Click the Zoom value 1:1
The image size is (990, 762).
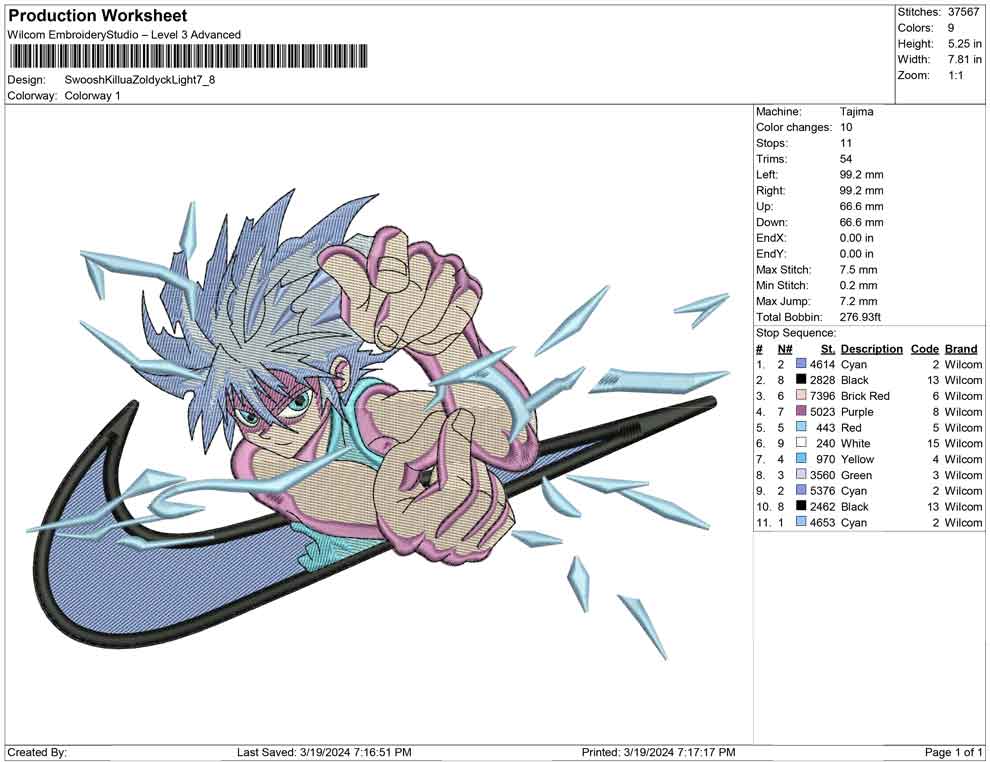tap(956, 75)
